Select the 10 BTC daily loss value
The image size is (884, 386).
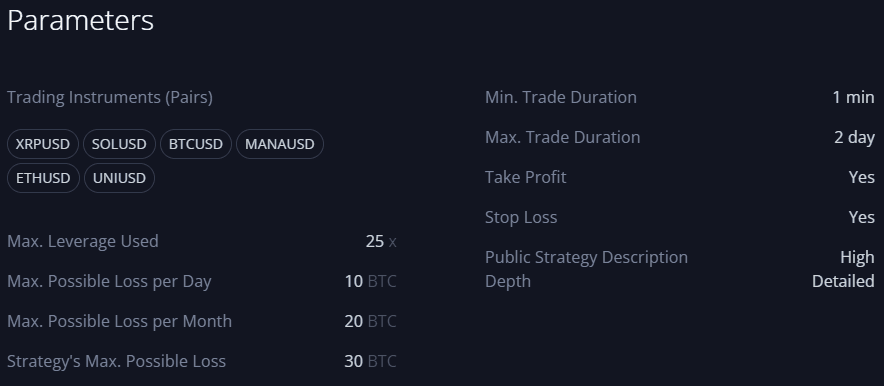(x=370, y=281)
